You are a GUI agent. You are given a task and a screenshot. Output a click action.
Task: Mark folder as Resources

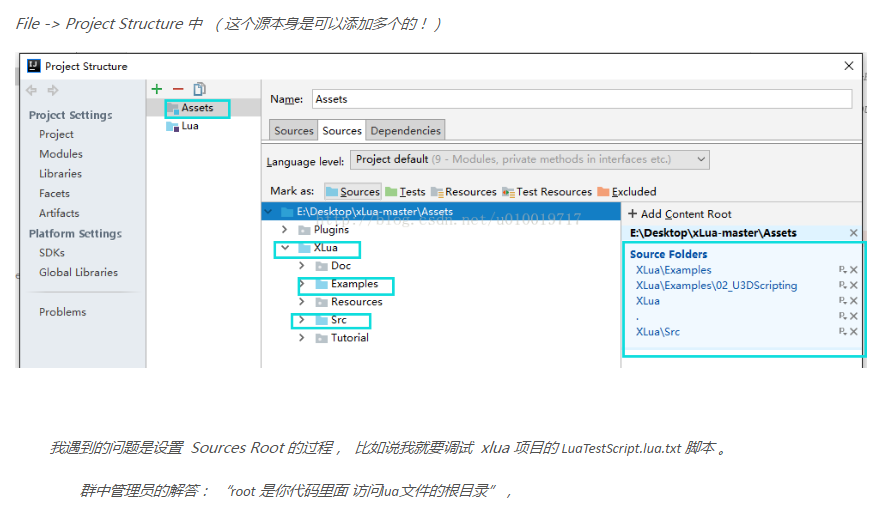tap(463, 192)
